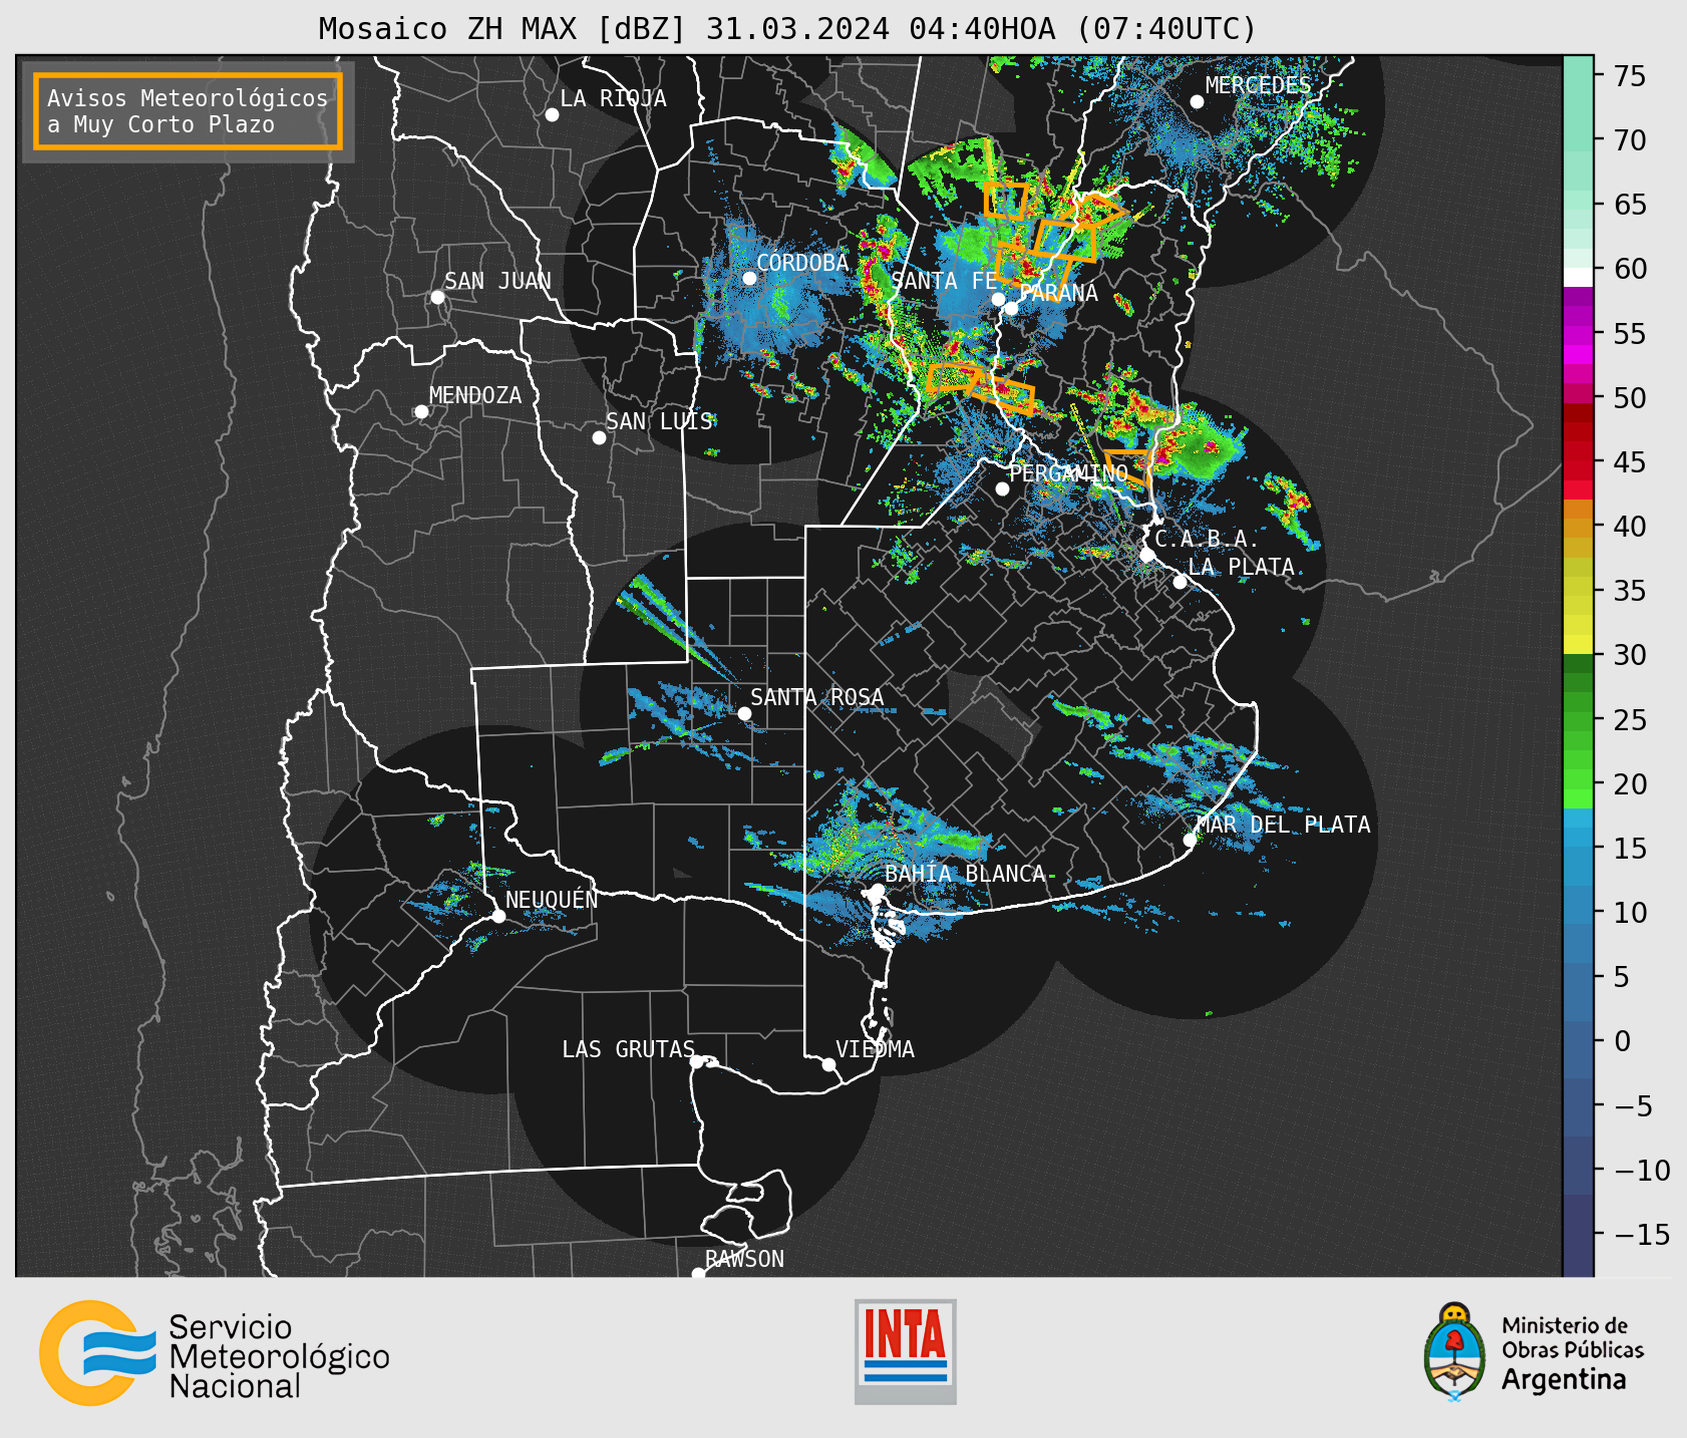The width and height of the screenshot is (1687, 1438).
Task: Click the CORDOBA city label
Action: click(x=802, y=263)
